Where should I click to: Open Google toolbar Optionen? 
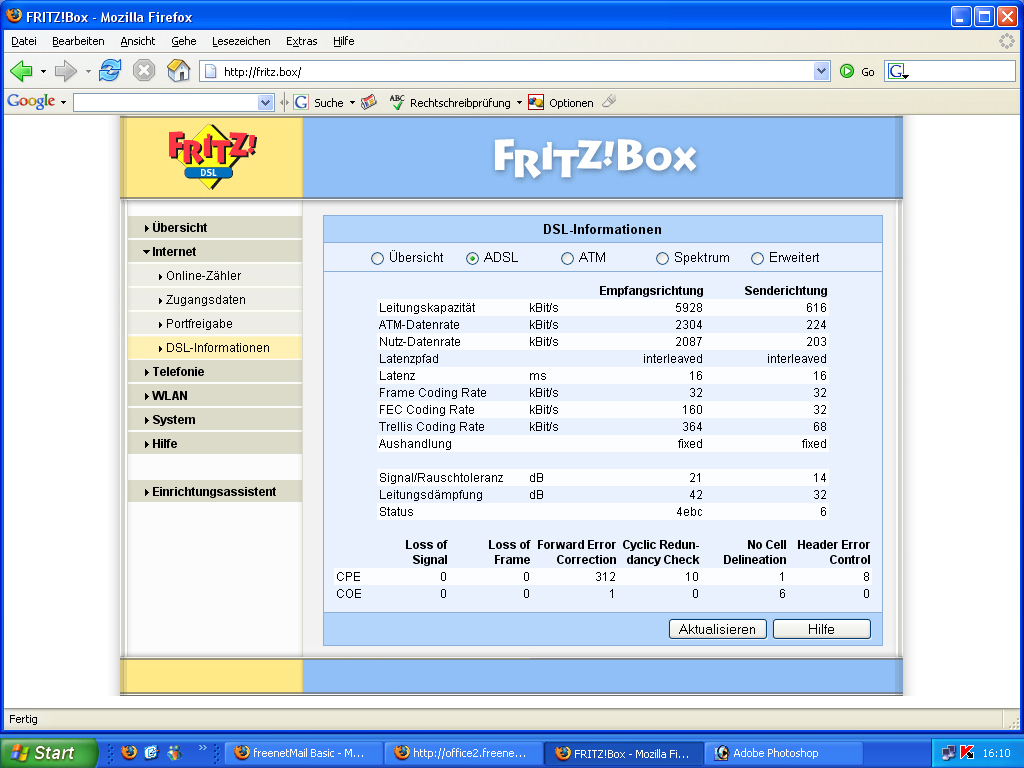561,103
